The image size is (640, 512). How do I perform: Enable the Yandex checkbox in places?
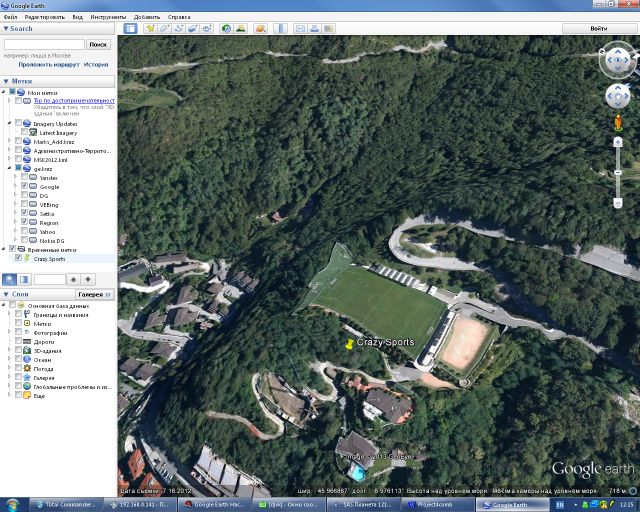pyautogui.click(x=24, y=178)
